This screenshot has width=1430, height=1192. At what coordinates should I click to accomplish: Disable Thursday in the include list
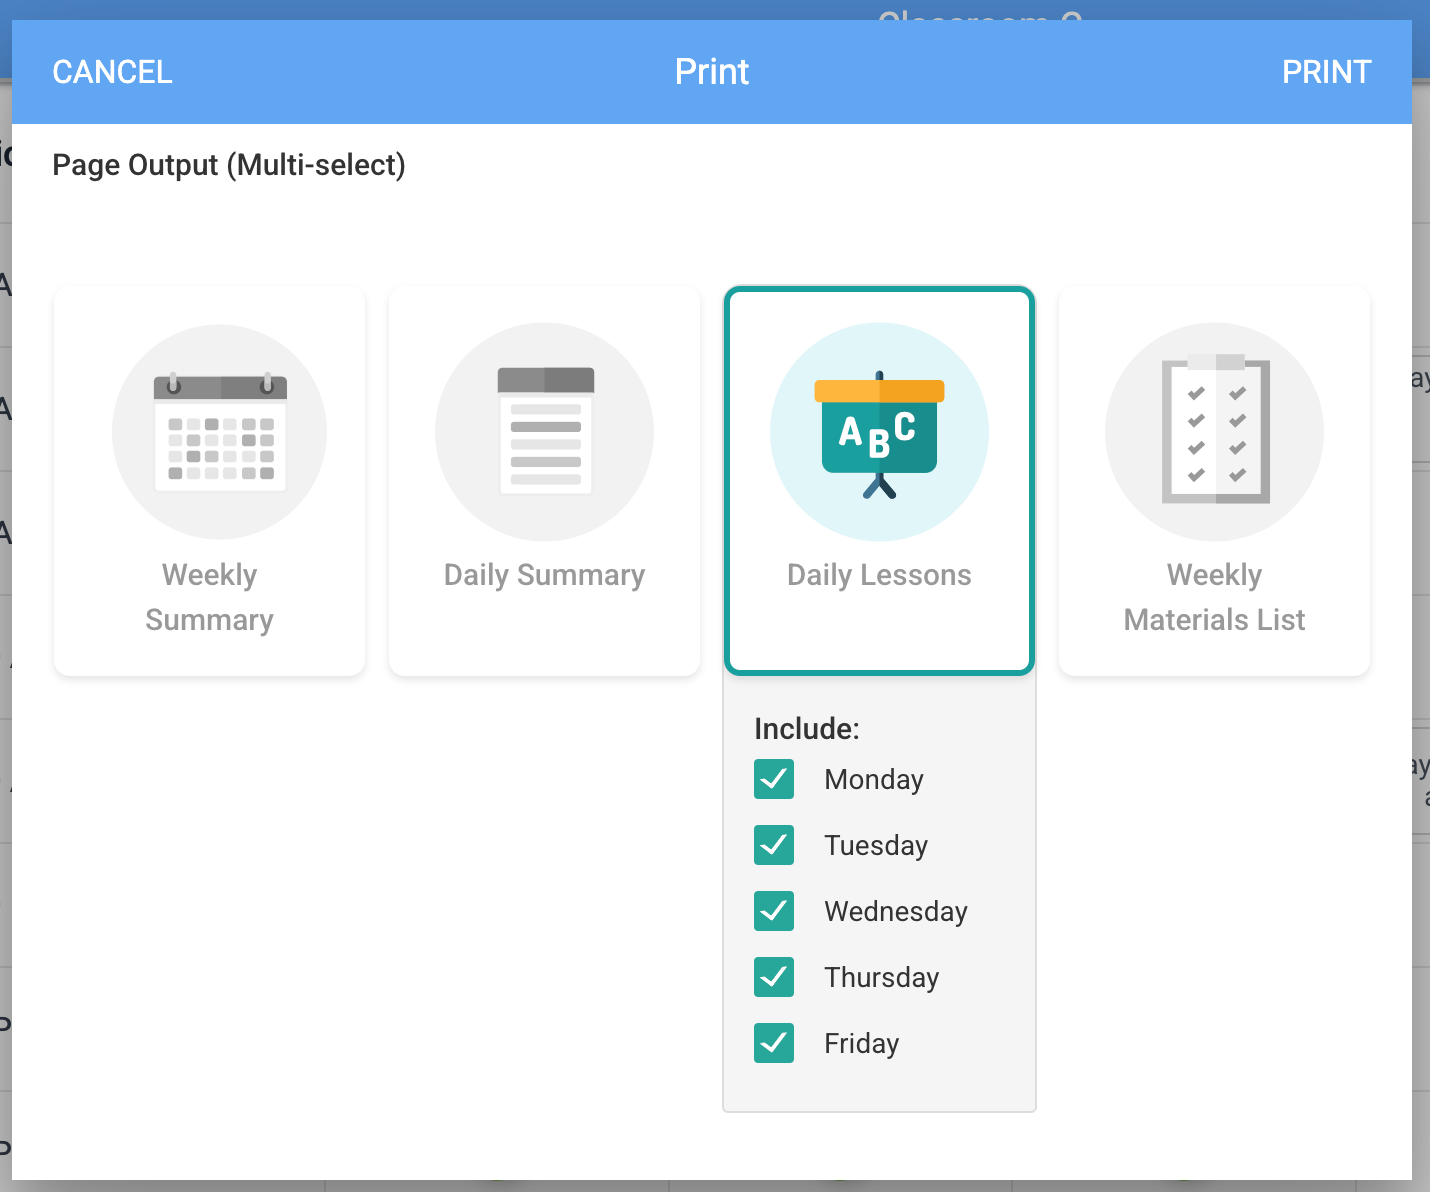point(774,977)
